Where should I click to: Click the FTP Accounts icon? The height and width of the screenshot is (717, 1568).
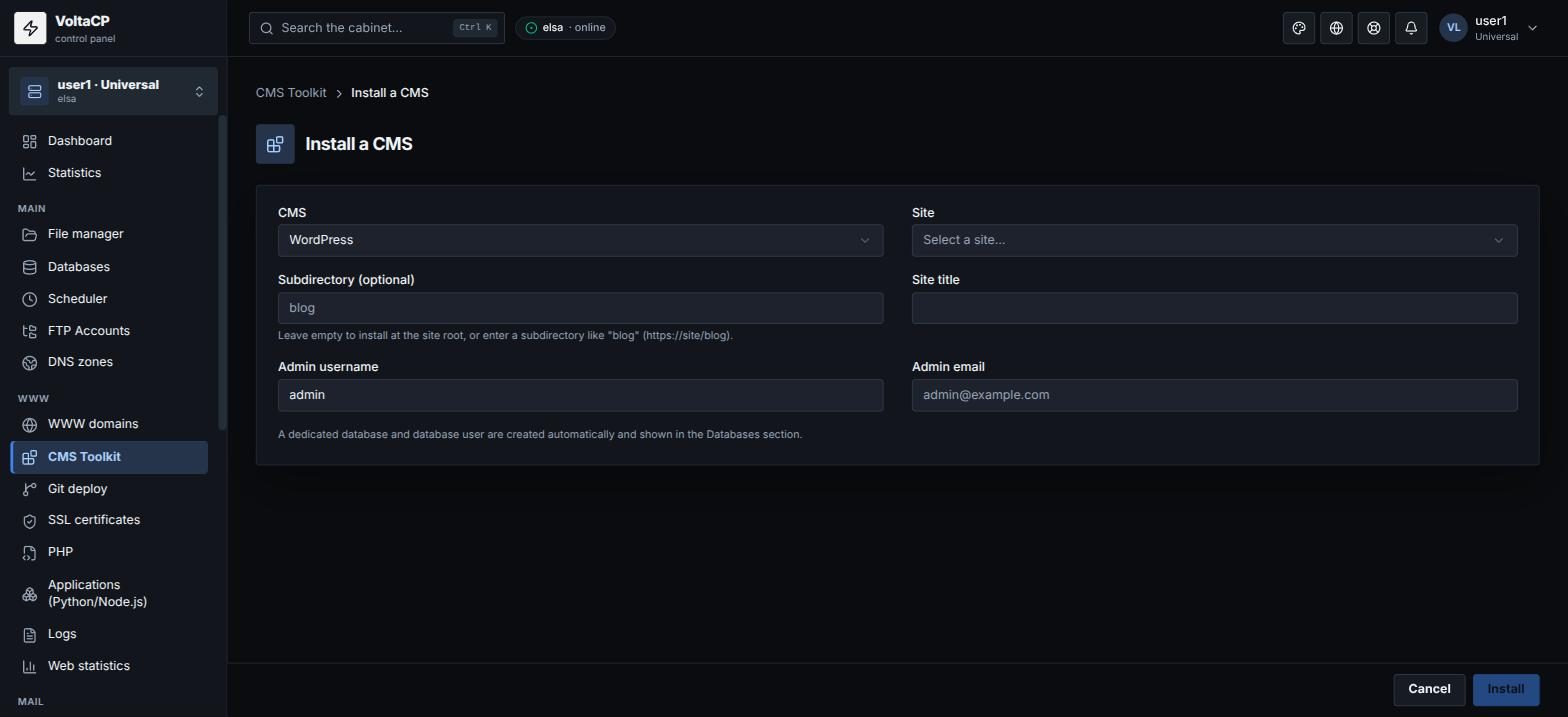pyautogui.click(x=30, y=331)
